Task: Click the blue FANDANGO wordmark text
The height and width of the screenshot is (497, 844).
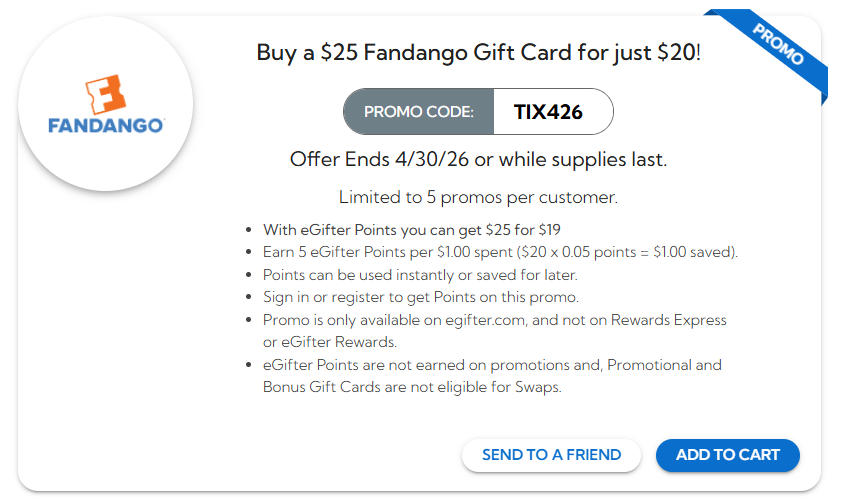Action: (105, 127)
